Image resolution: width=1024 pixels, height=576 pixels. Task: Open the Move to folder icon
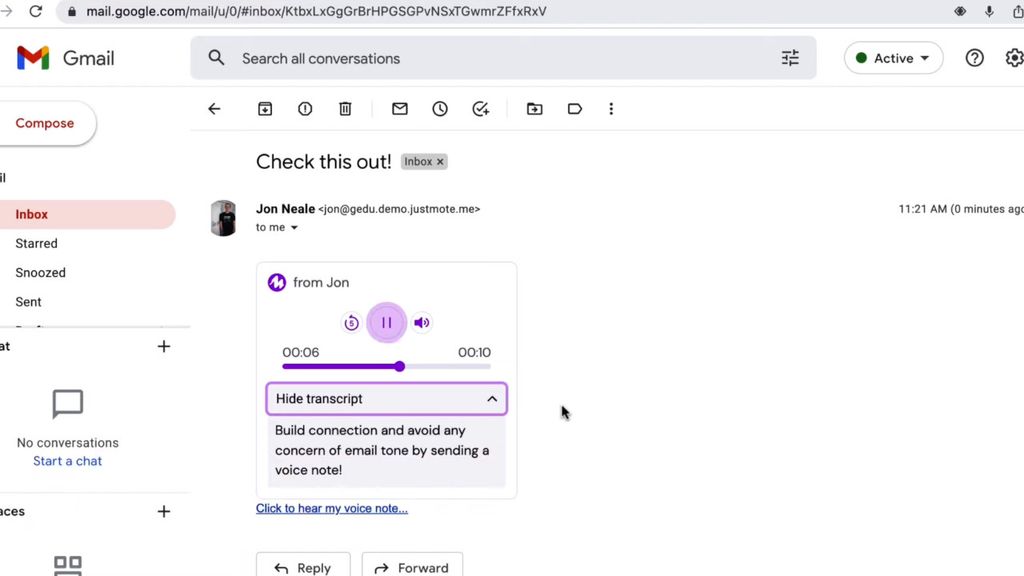534,109
